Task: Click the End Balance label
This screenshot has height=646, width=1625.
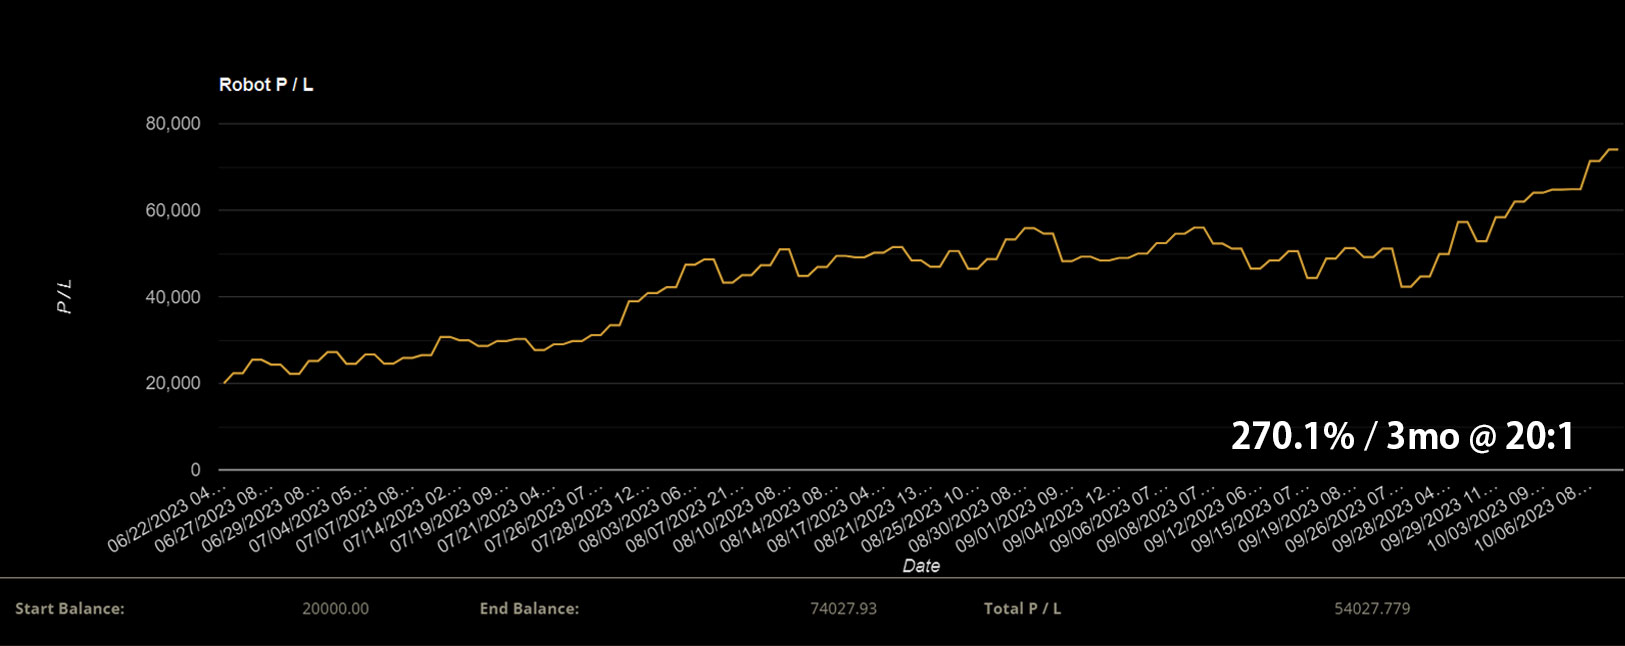Action: pyautogui.click(x=529, y=608)
